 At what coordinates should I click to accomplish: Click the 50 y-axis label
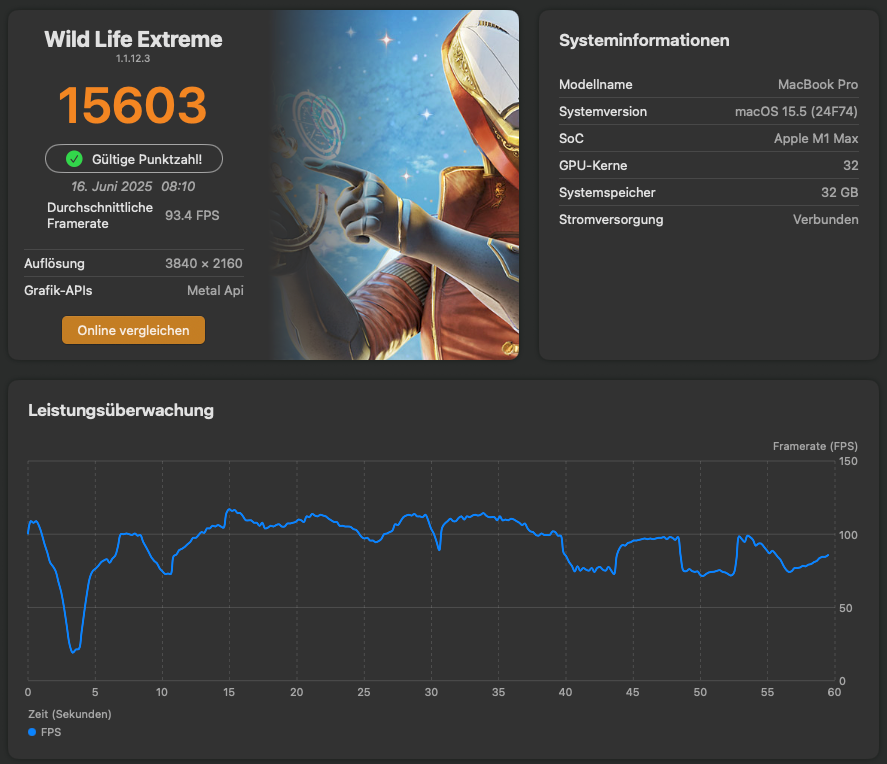[x=846, y=608]
